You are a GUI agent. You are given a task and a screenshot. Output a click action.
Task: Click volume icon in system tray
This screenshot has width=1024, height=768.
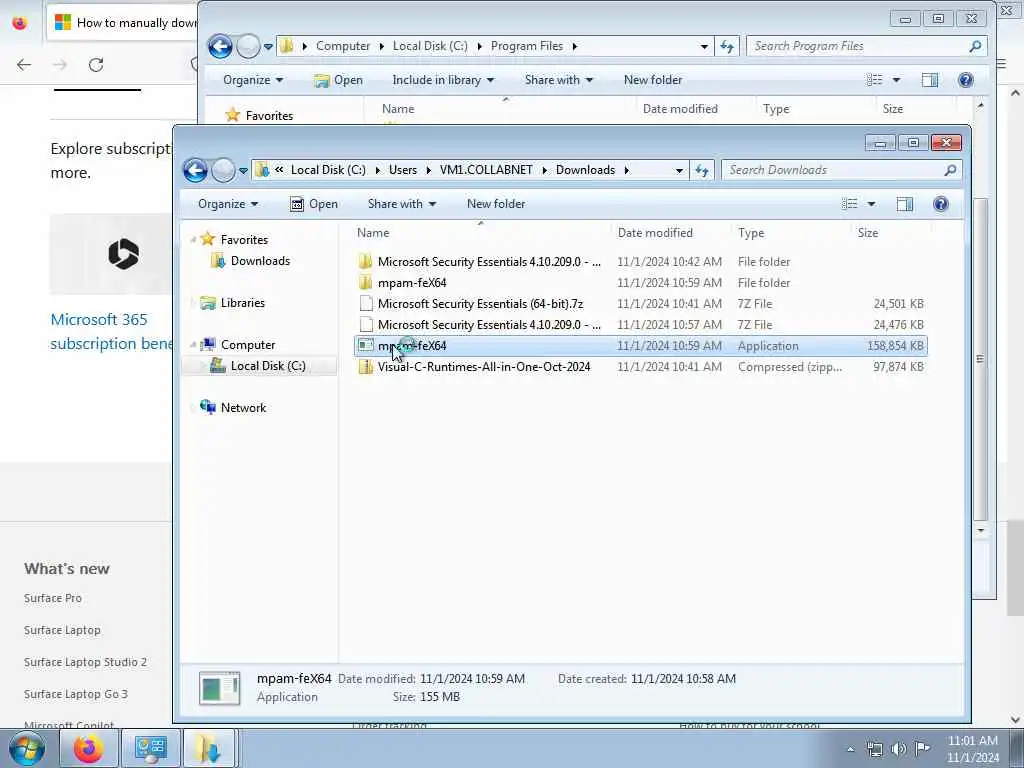[899, 749]
